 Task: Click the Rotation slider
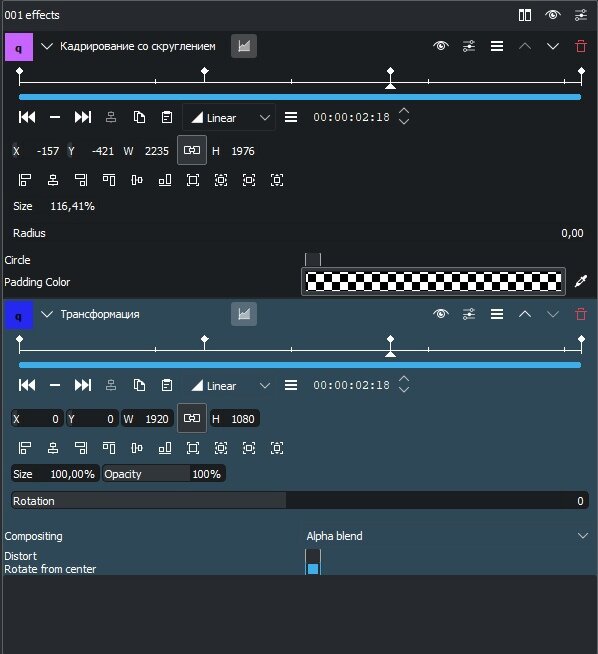click(300, 501)
